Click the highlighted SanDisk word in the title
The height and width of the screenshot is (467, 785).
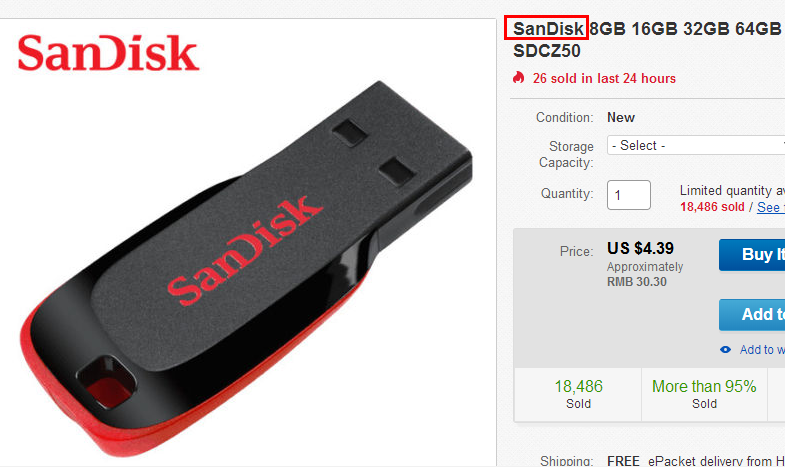coord(548,29)
